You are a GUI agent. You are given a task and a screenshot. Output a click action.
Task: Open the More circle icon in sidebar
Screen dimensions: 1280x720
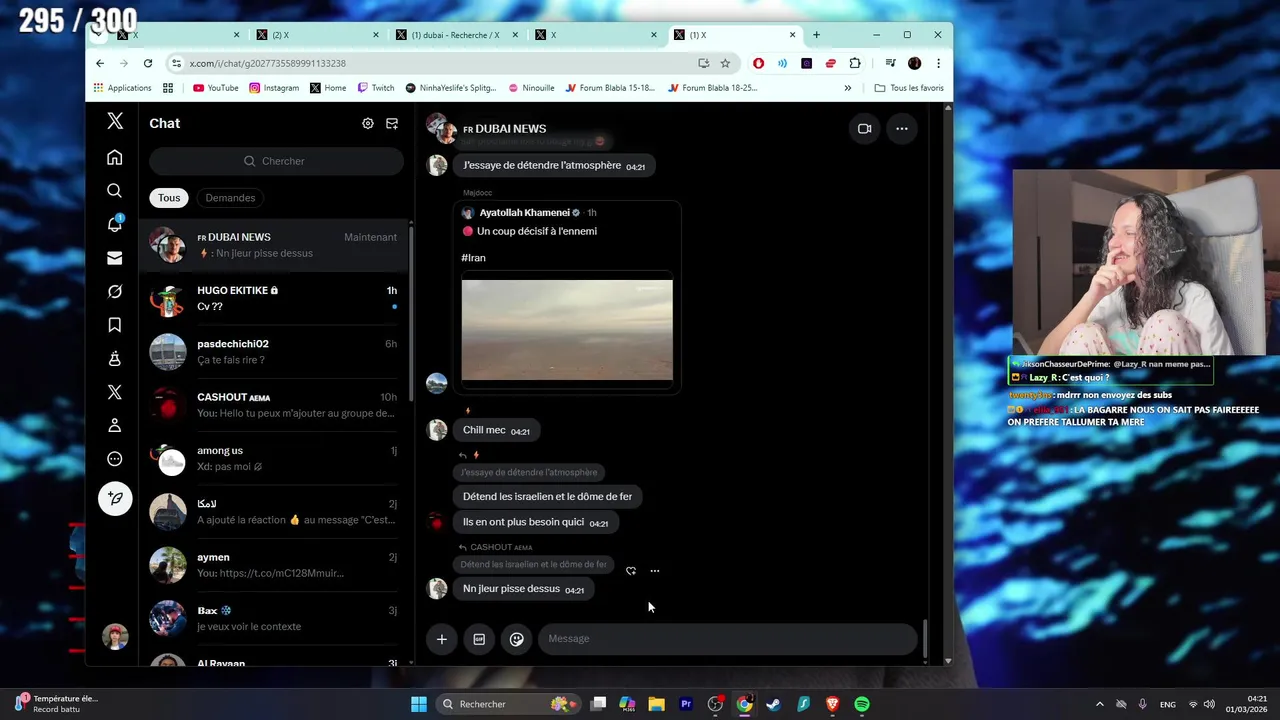[x=115, y=459]
